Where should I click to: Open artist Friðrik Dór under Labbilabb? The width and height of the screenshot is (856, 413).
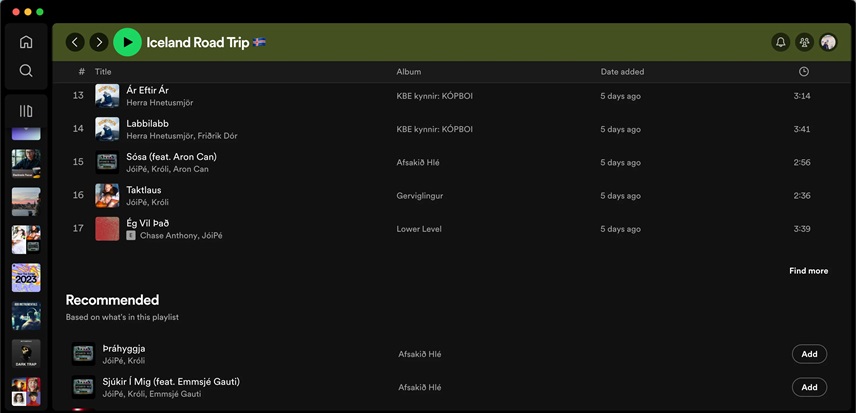pyautogui.click(x=218, y=136)
